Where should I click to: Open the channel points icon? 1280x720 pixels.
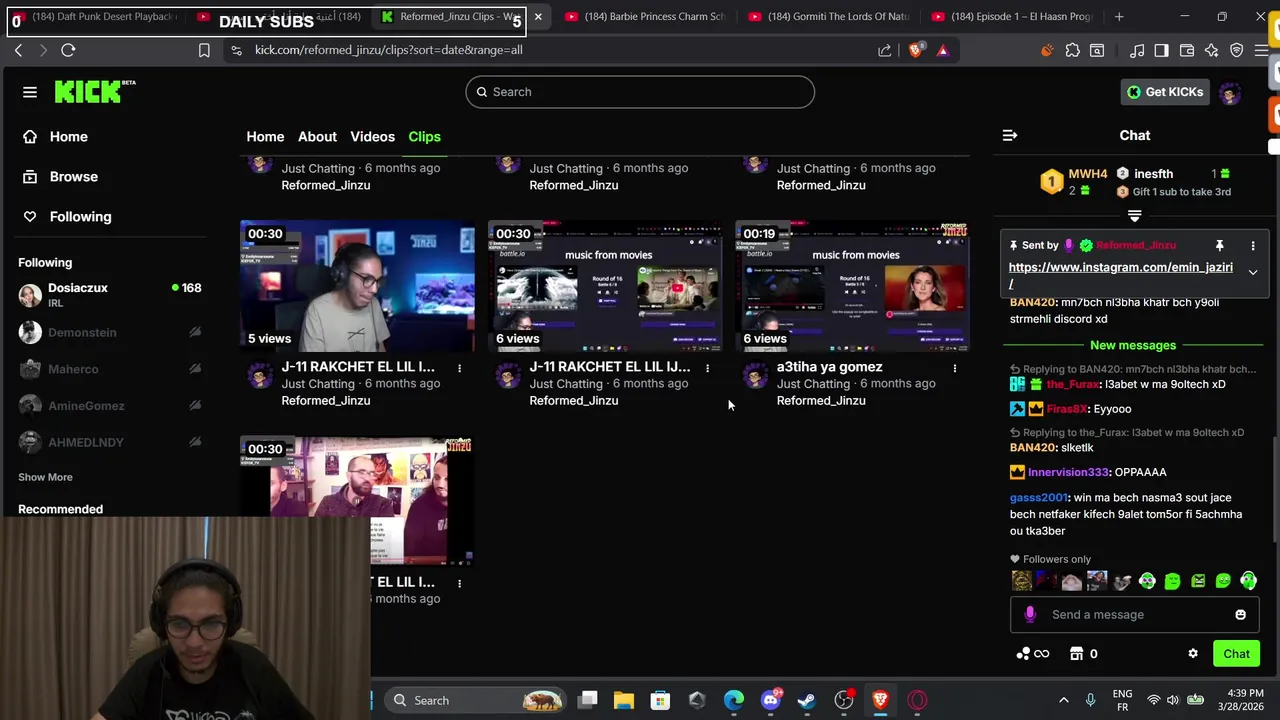point(1032,654)
